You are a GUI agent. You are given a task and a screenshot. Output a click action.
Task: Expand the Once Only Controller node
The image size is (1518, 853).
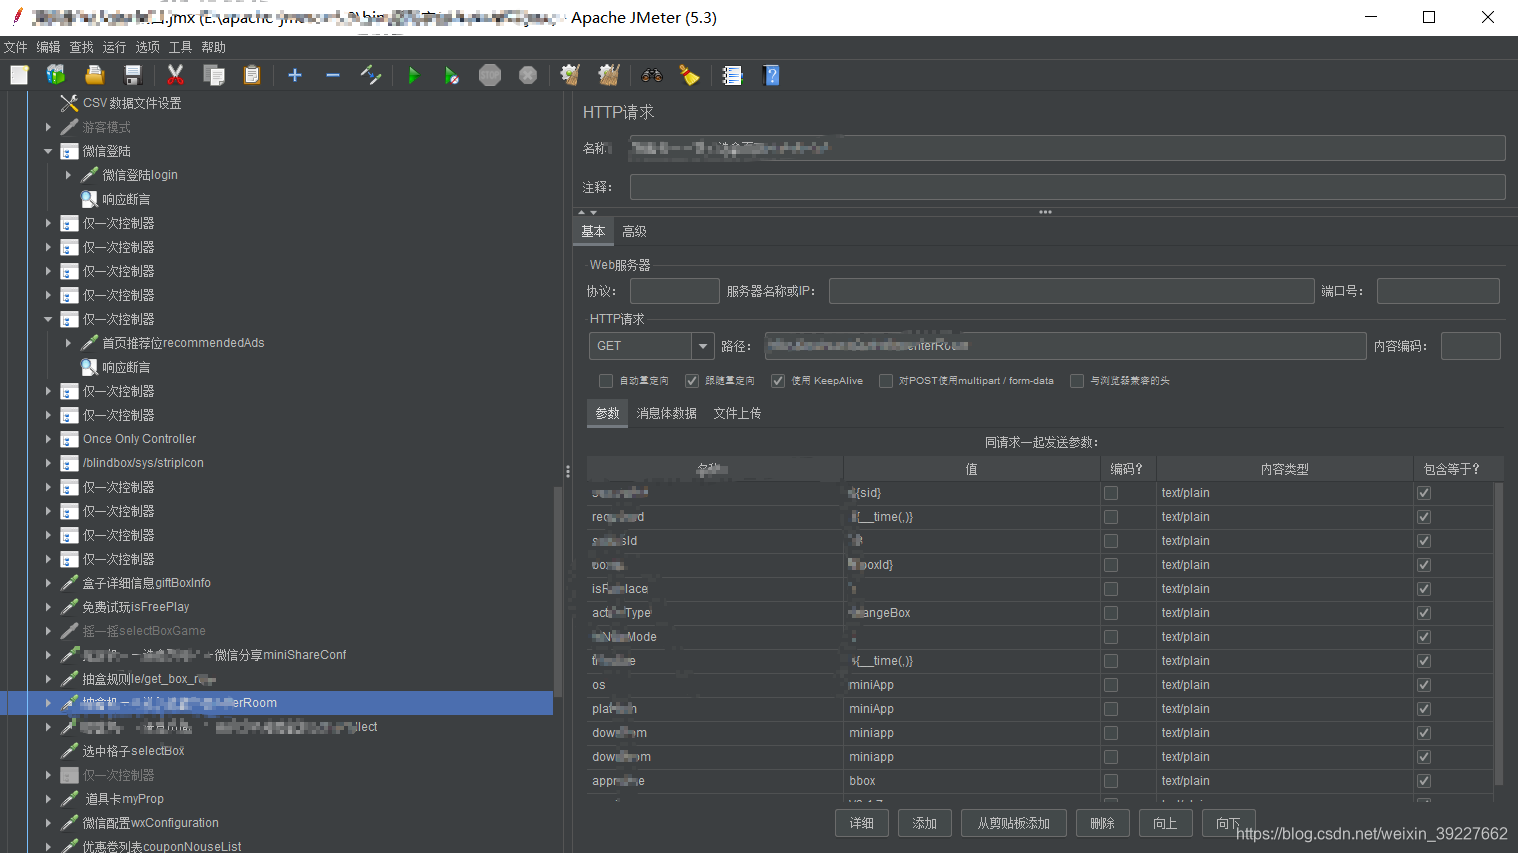tap(48, 439)
